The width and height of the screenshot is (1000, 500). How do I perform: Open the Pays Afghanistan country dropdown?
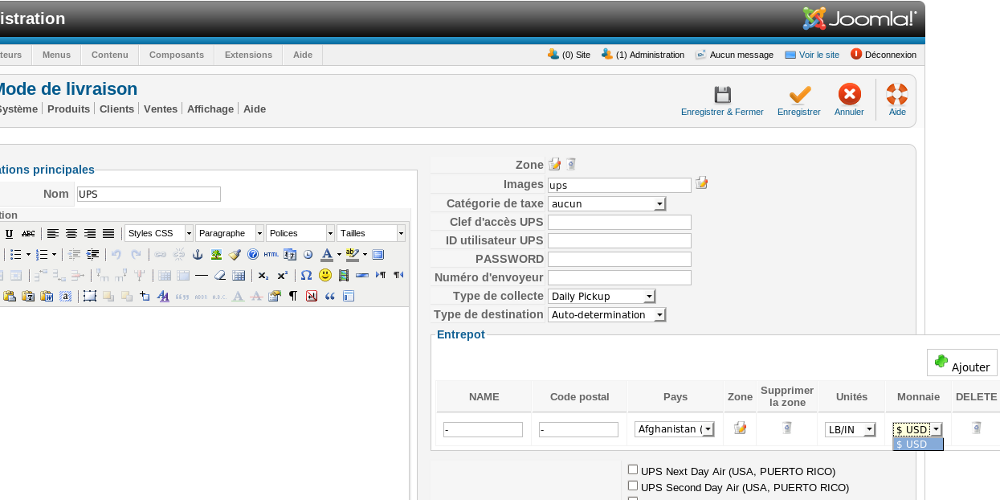tap(675, 429)
